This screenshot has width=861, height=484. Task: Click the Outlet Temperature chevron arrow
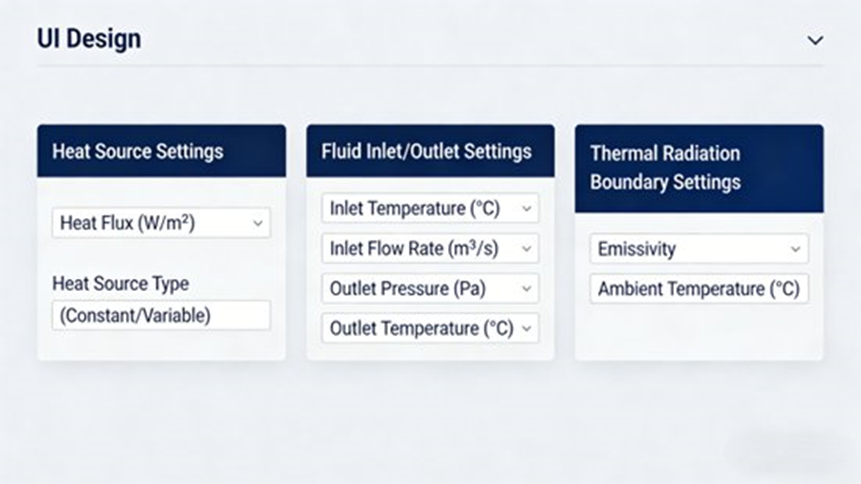pyautogui.click(x=526, y=328)
